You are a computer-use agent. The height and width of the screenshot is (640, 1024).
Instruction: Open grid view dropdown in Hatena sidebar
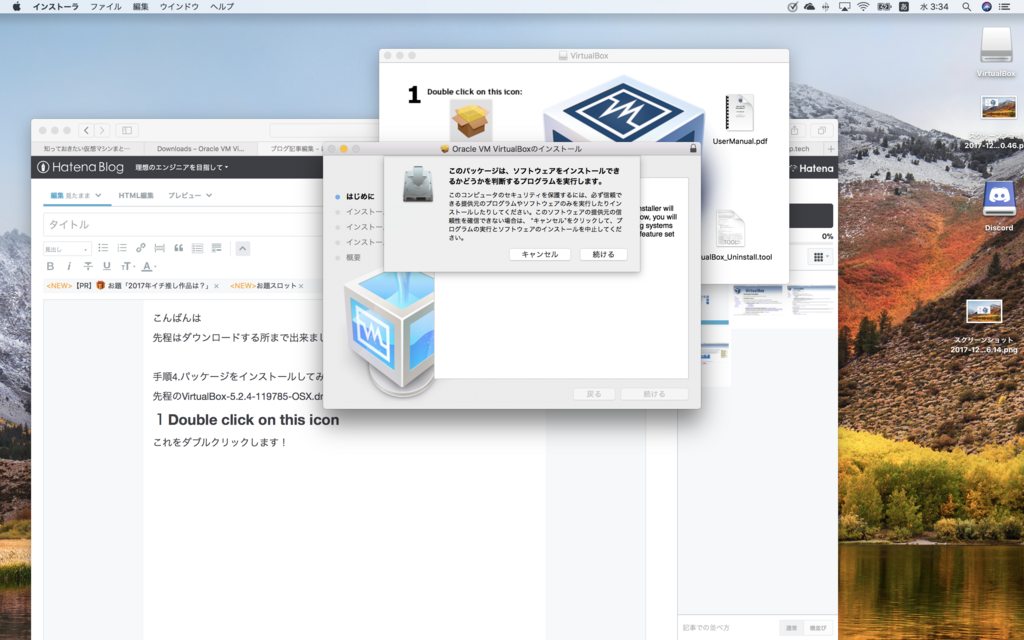point(820,257)
